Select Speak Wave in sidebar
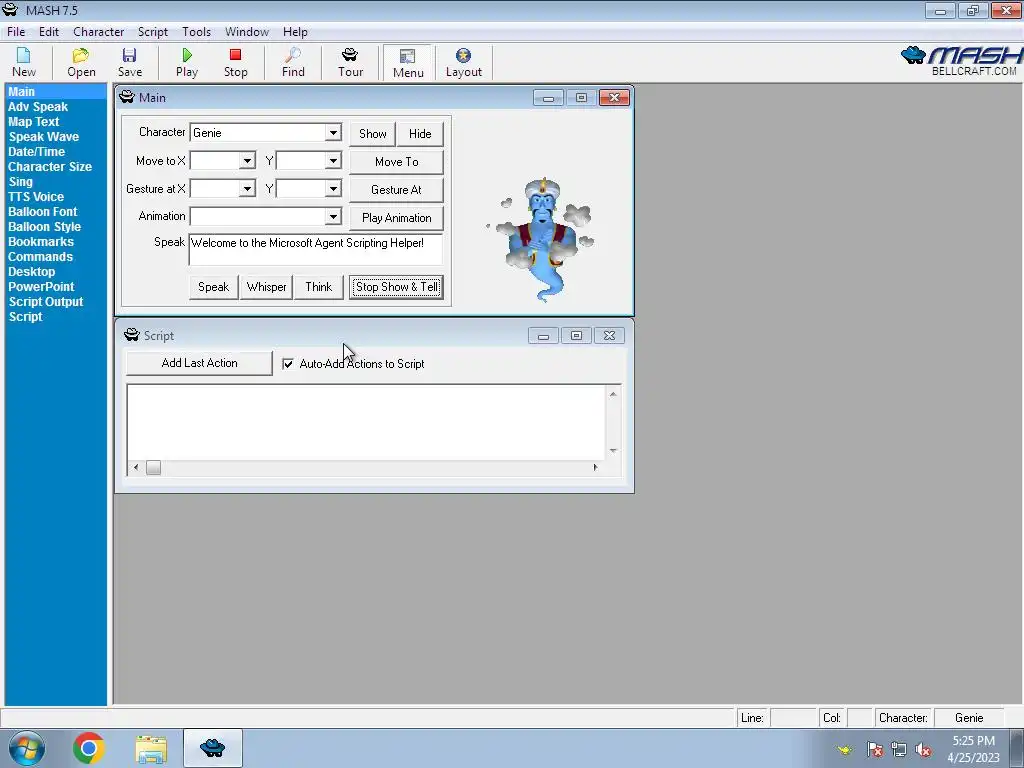The width and height of the screenshot is (1024, 768). (44, 136)
